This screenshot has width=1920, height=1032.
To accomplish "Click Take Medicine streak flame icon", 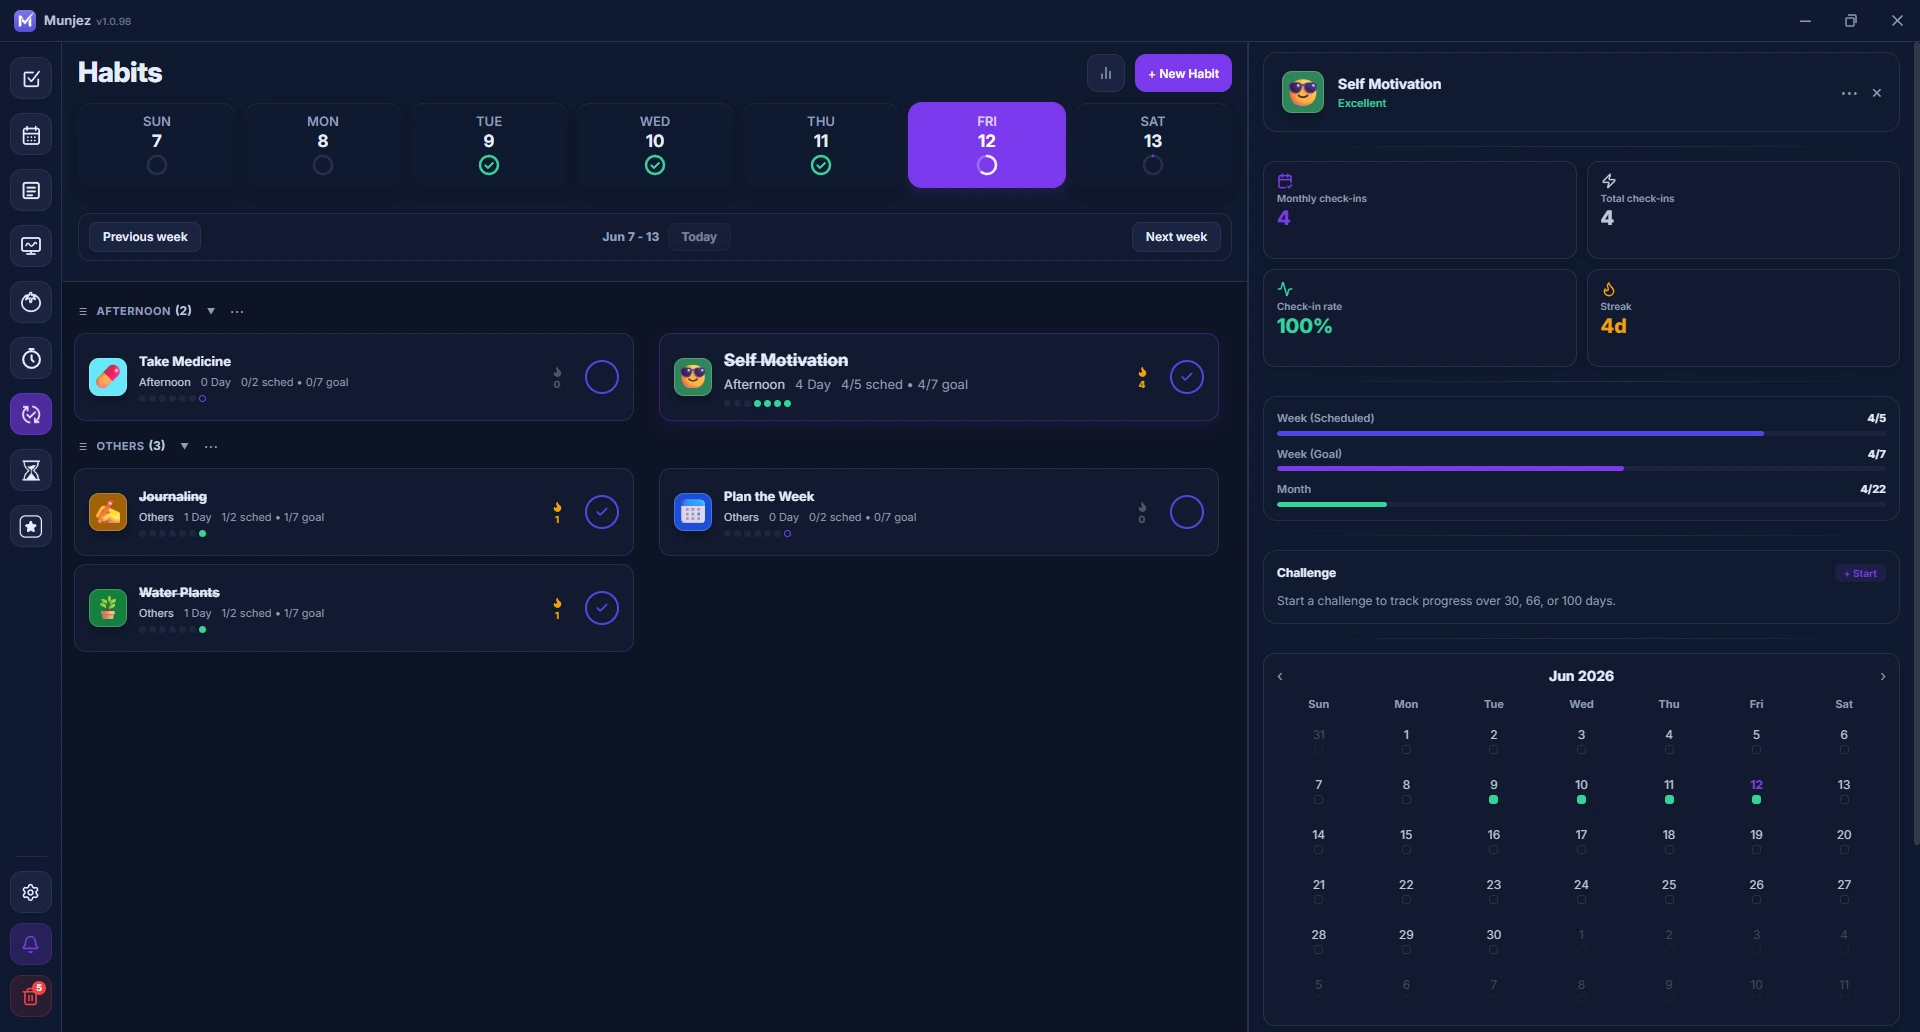I will pos(557,373).
